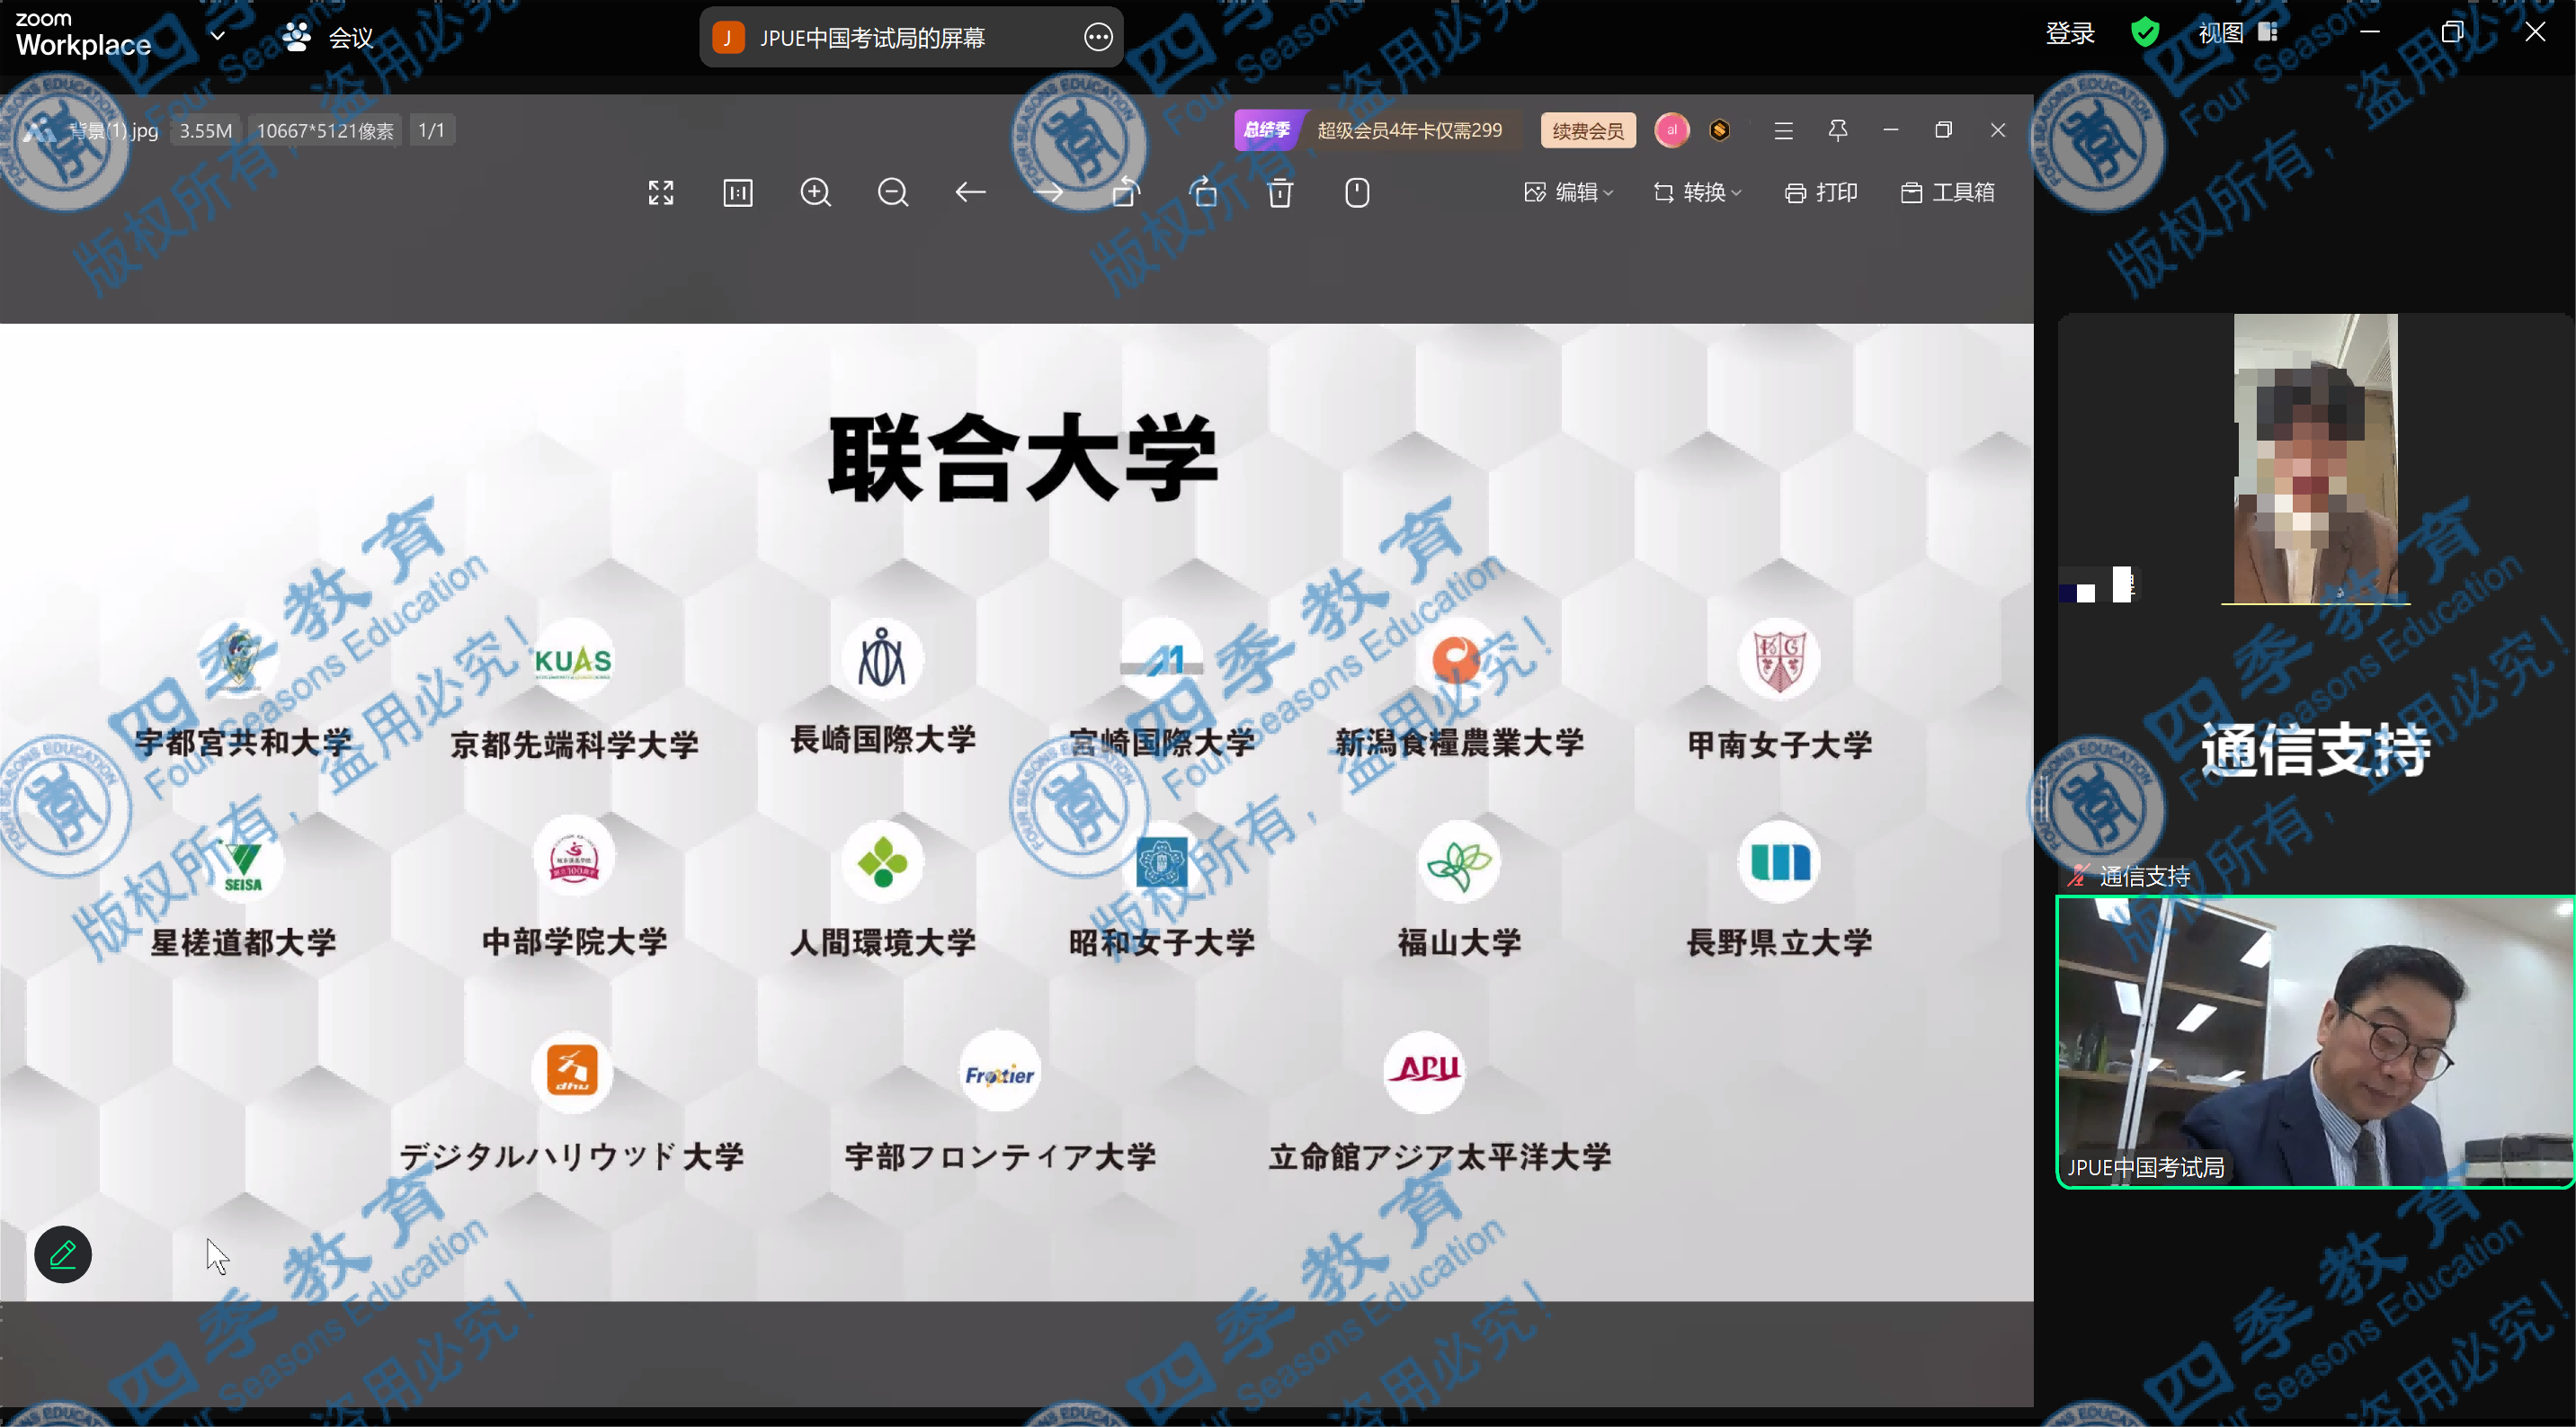This screenshot has height=1427, width=2576.
Task: Click the Frontier 宇部フロンティア大学 logo
Action: click(x=999, y=1073)
